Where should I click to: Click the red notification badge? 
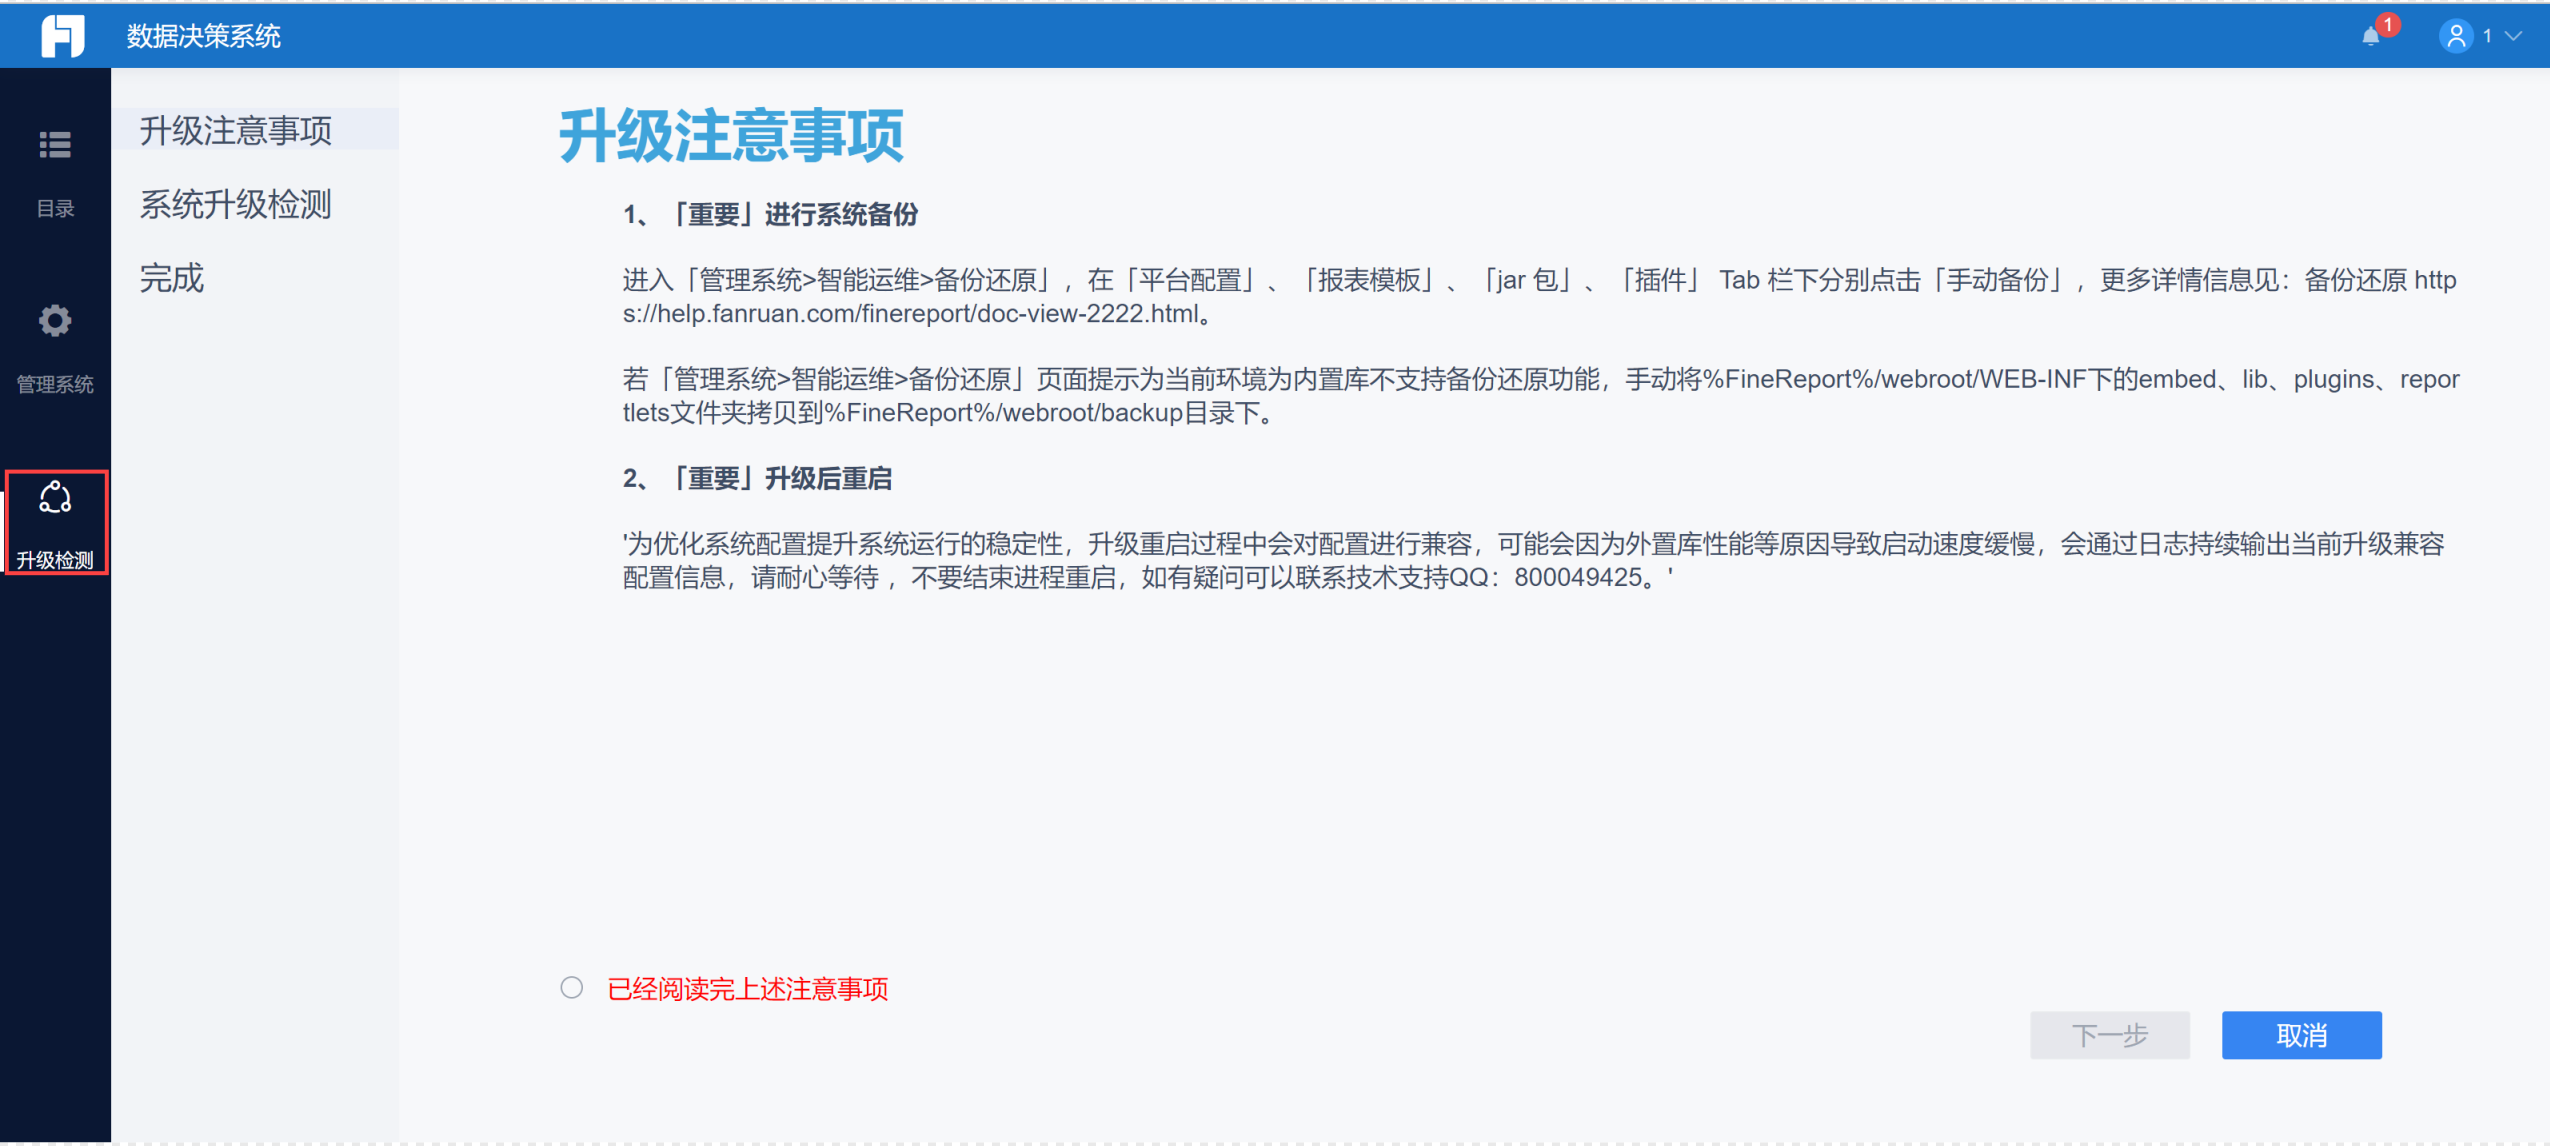pos(2388,24)
